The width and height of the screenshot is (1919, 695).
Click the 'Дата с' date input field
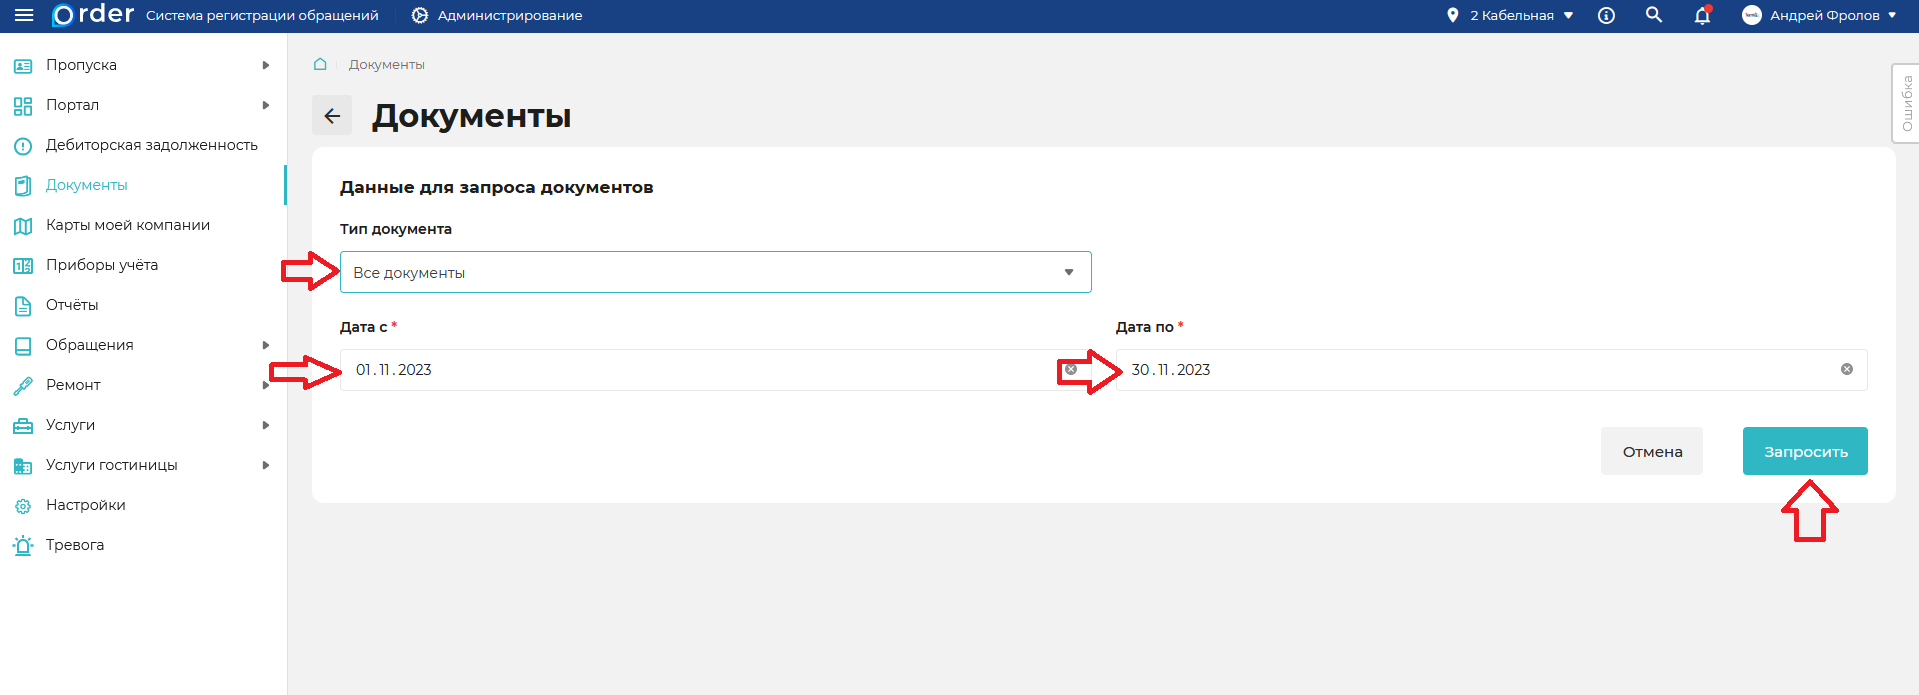coord(700,370)
